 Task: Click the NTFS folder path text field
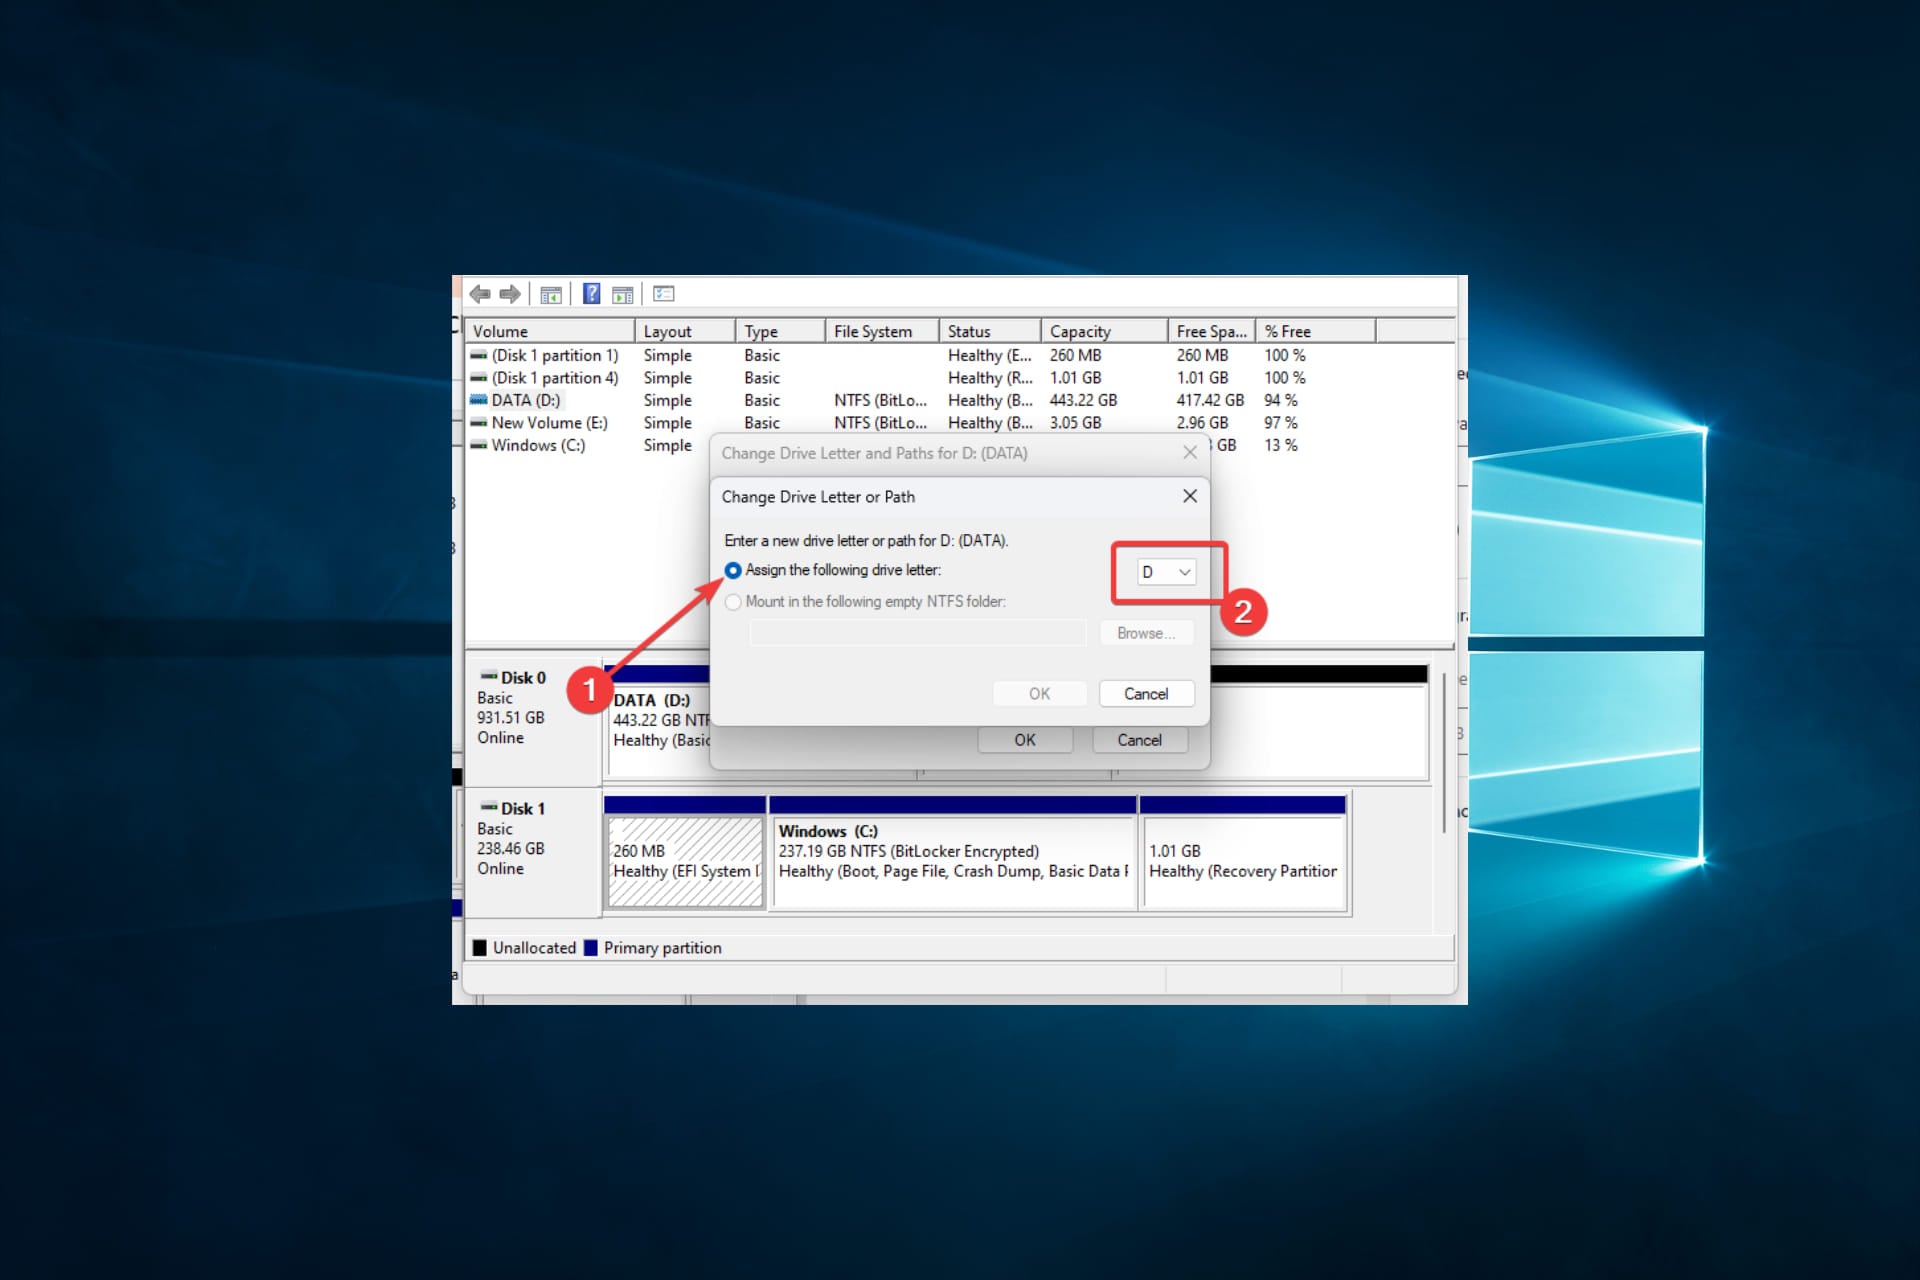click(x=917, y=633)
